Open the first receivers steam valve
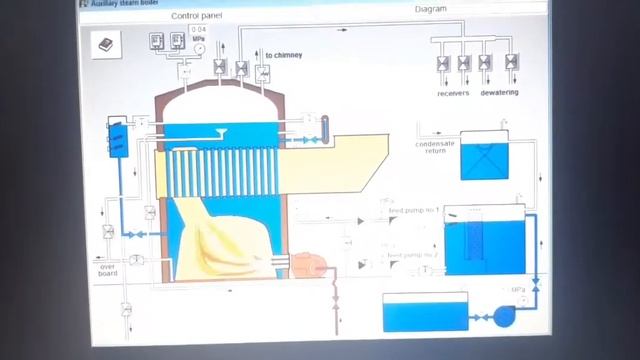 coord(443,64)
